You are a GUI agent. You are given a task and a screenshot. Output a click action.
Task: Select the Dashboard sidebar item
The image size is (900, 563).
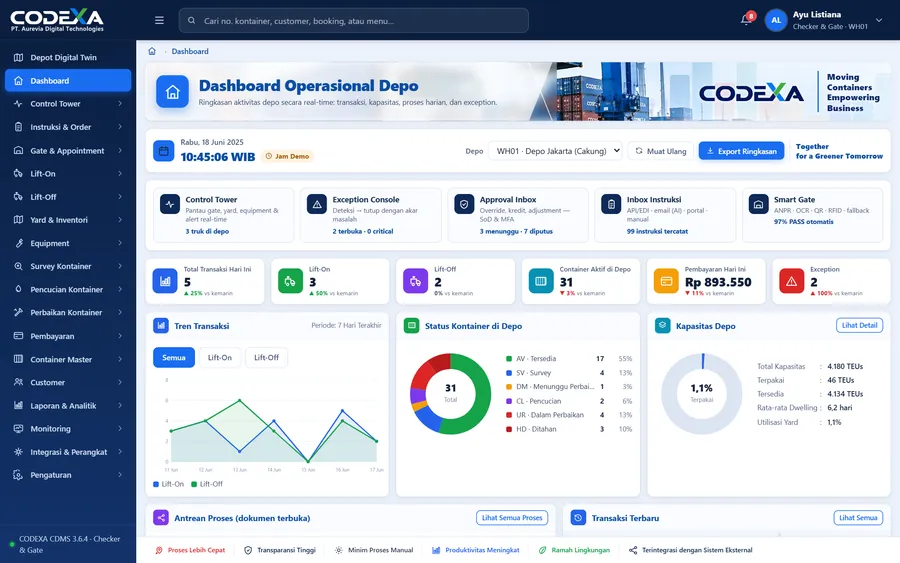point(68,80)
